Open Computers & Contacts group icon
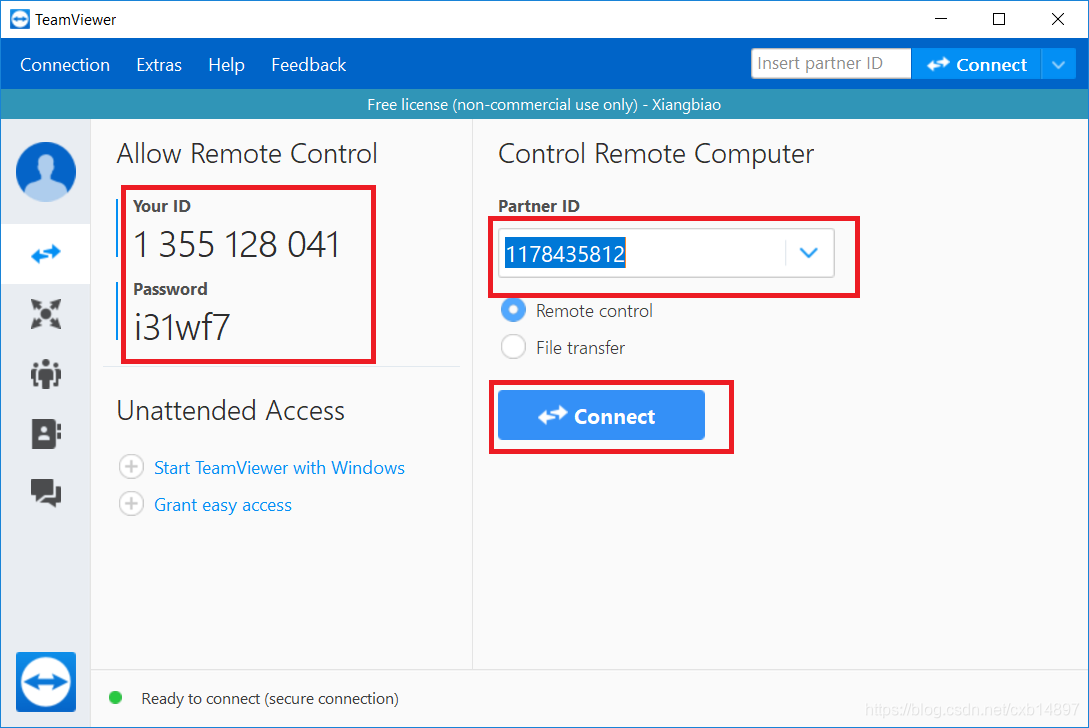 tap(46, 374)
